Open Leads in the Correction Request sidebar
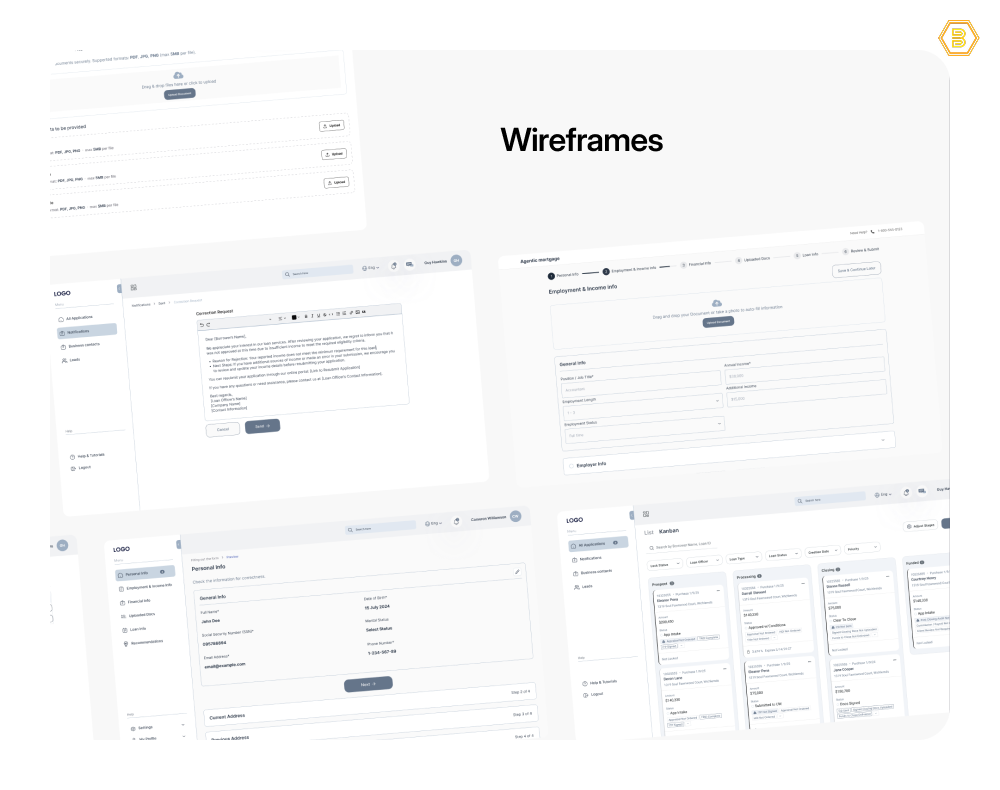The image size is (1000, 790). [x=75, y=359]
